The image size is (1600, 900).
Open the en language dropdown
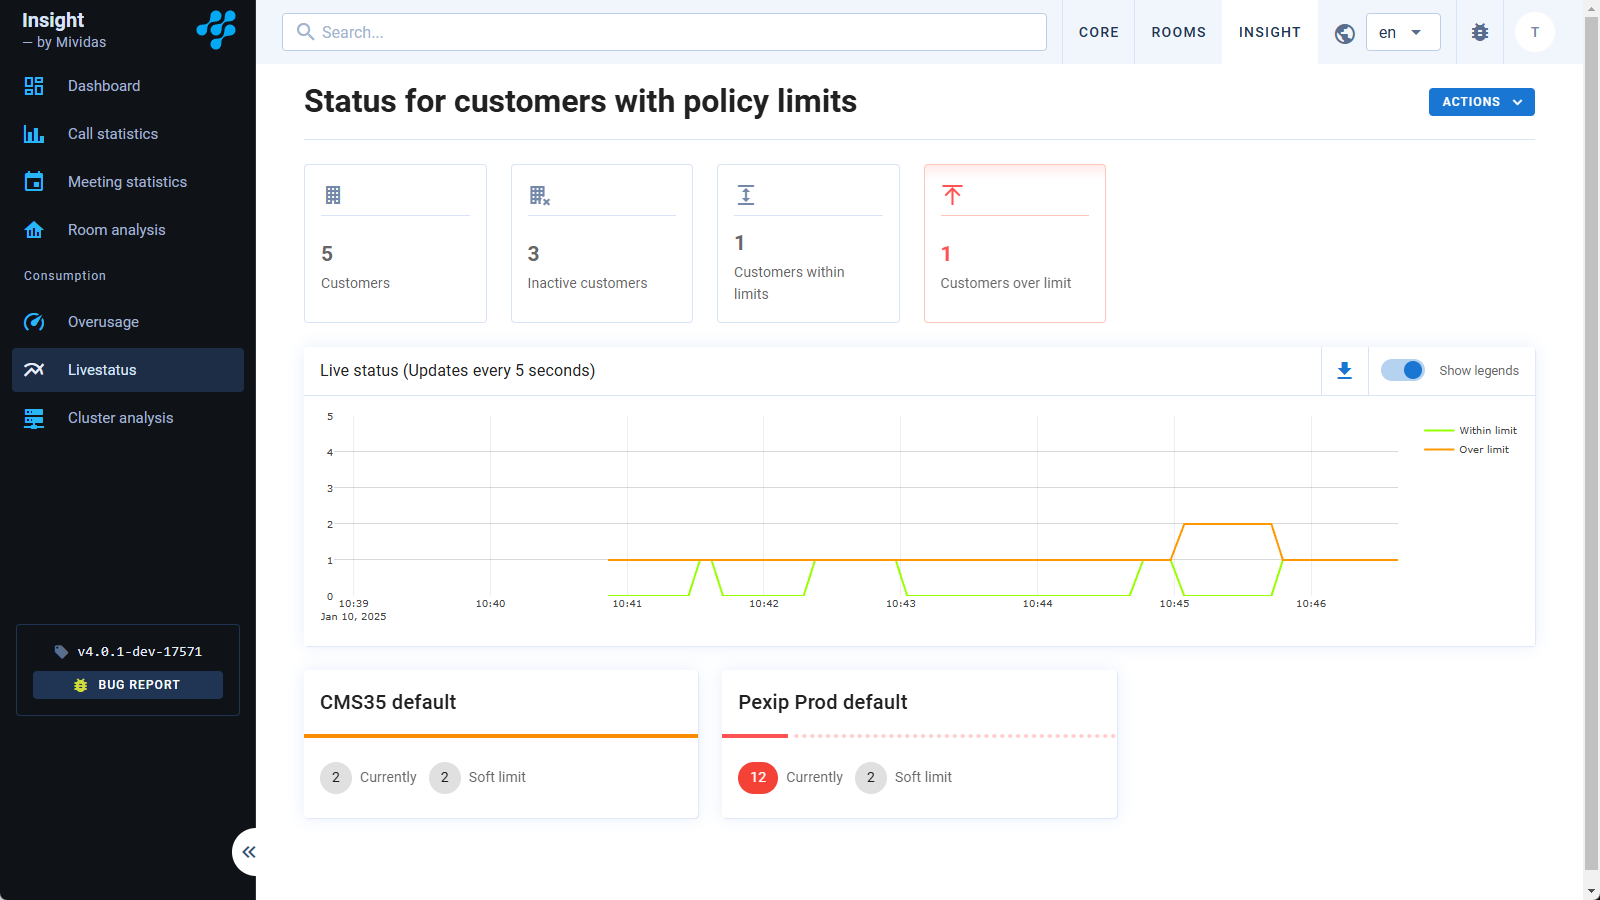pyautogui.click(x=1403, y=32)
